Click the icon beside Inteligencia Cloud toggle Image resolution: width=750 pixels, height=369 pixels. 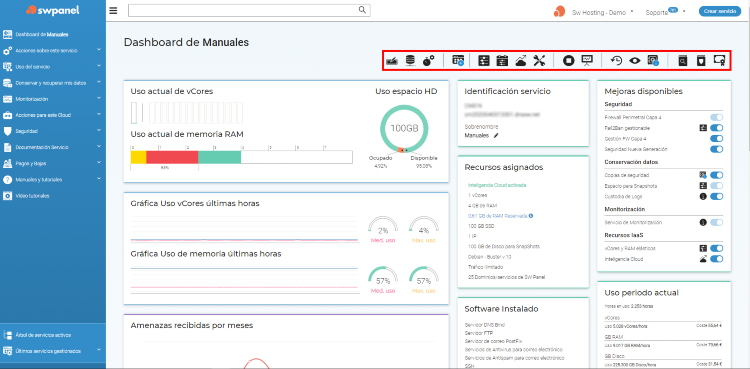coord(703,259)
